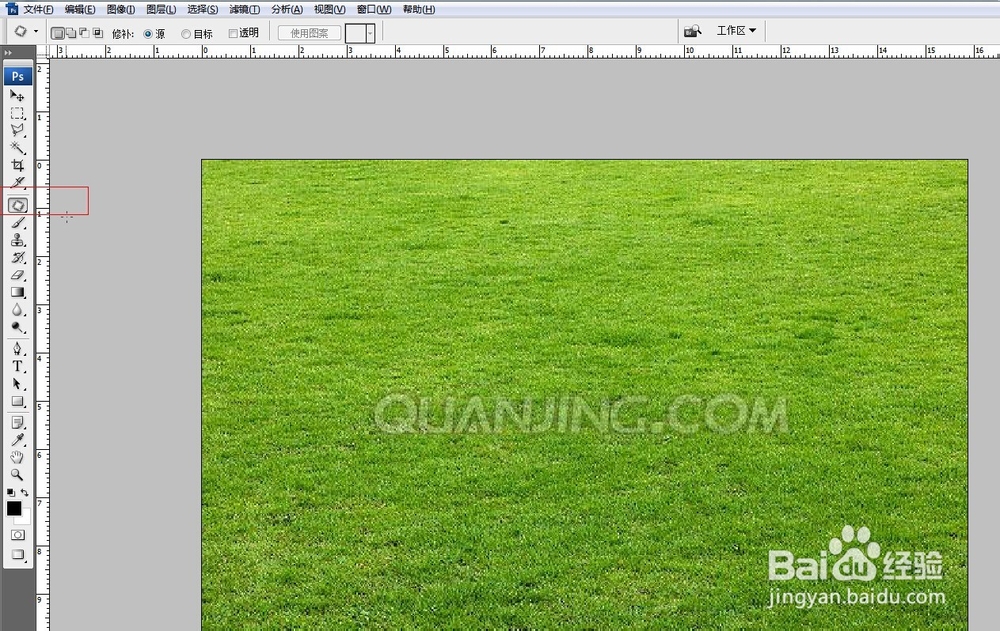Image resolution: width=1000 pixels, height=631 pixels.
Task: Select the Rectangle shape tool
Action: point(17,401)
